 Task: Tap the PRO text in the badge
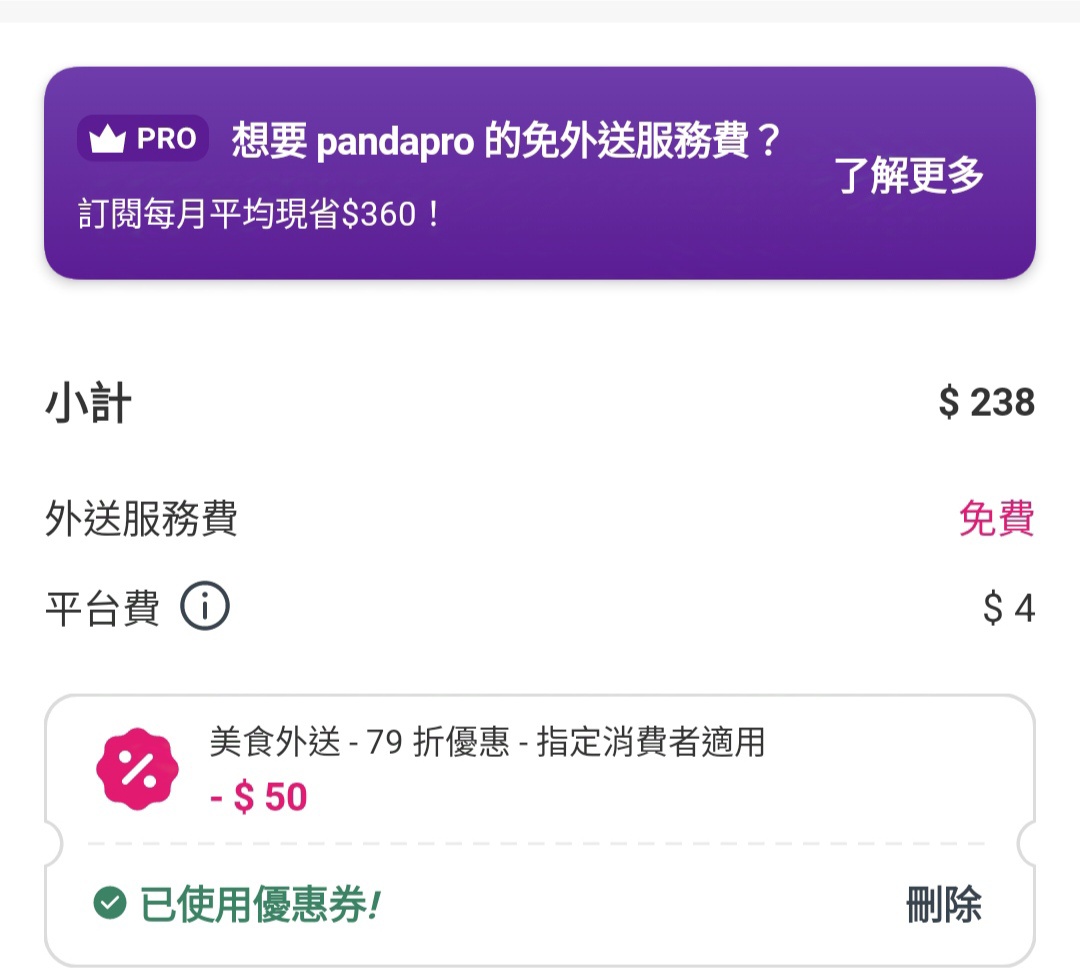point(166,139)
